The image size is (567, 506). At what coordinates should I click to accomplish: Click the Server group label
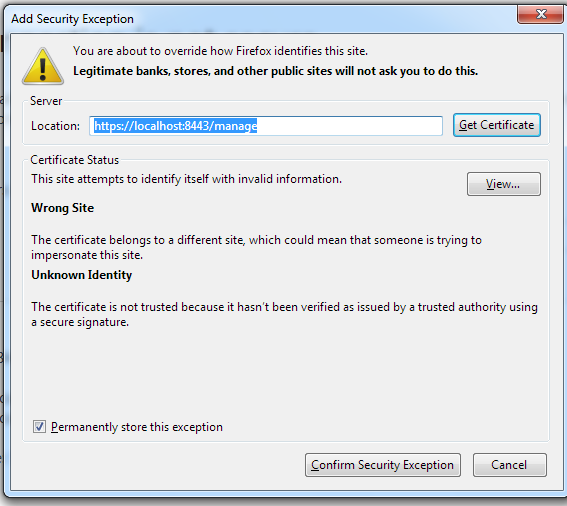click(x=46, y=101)
